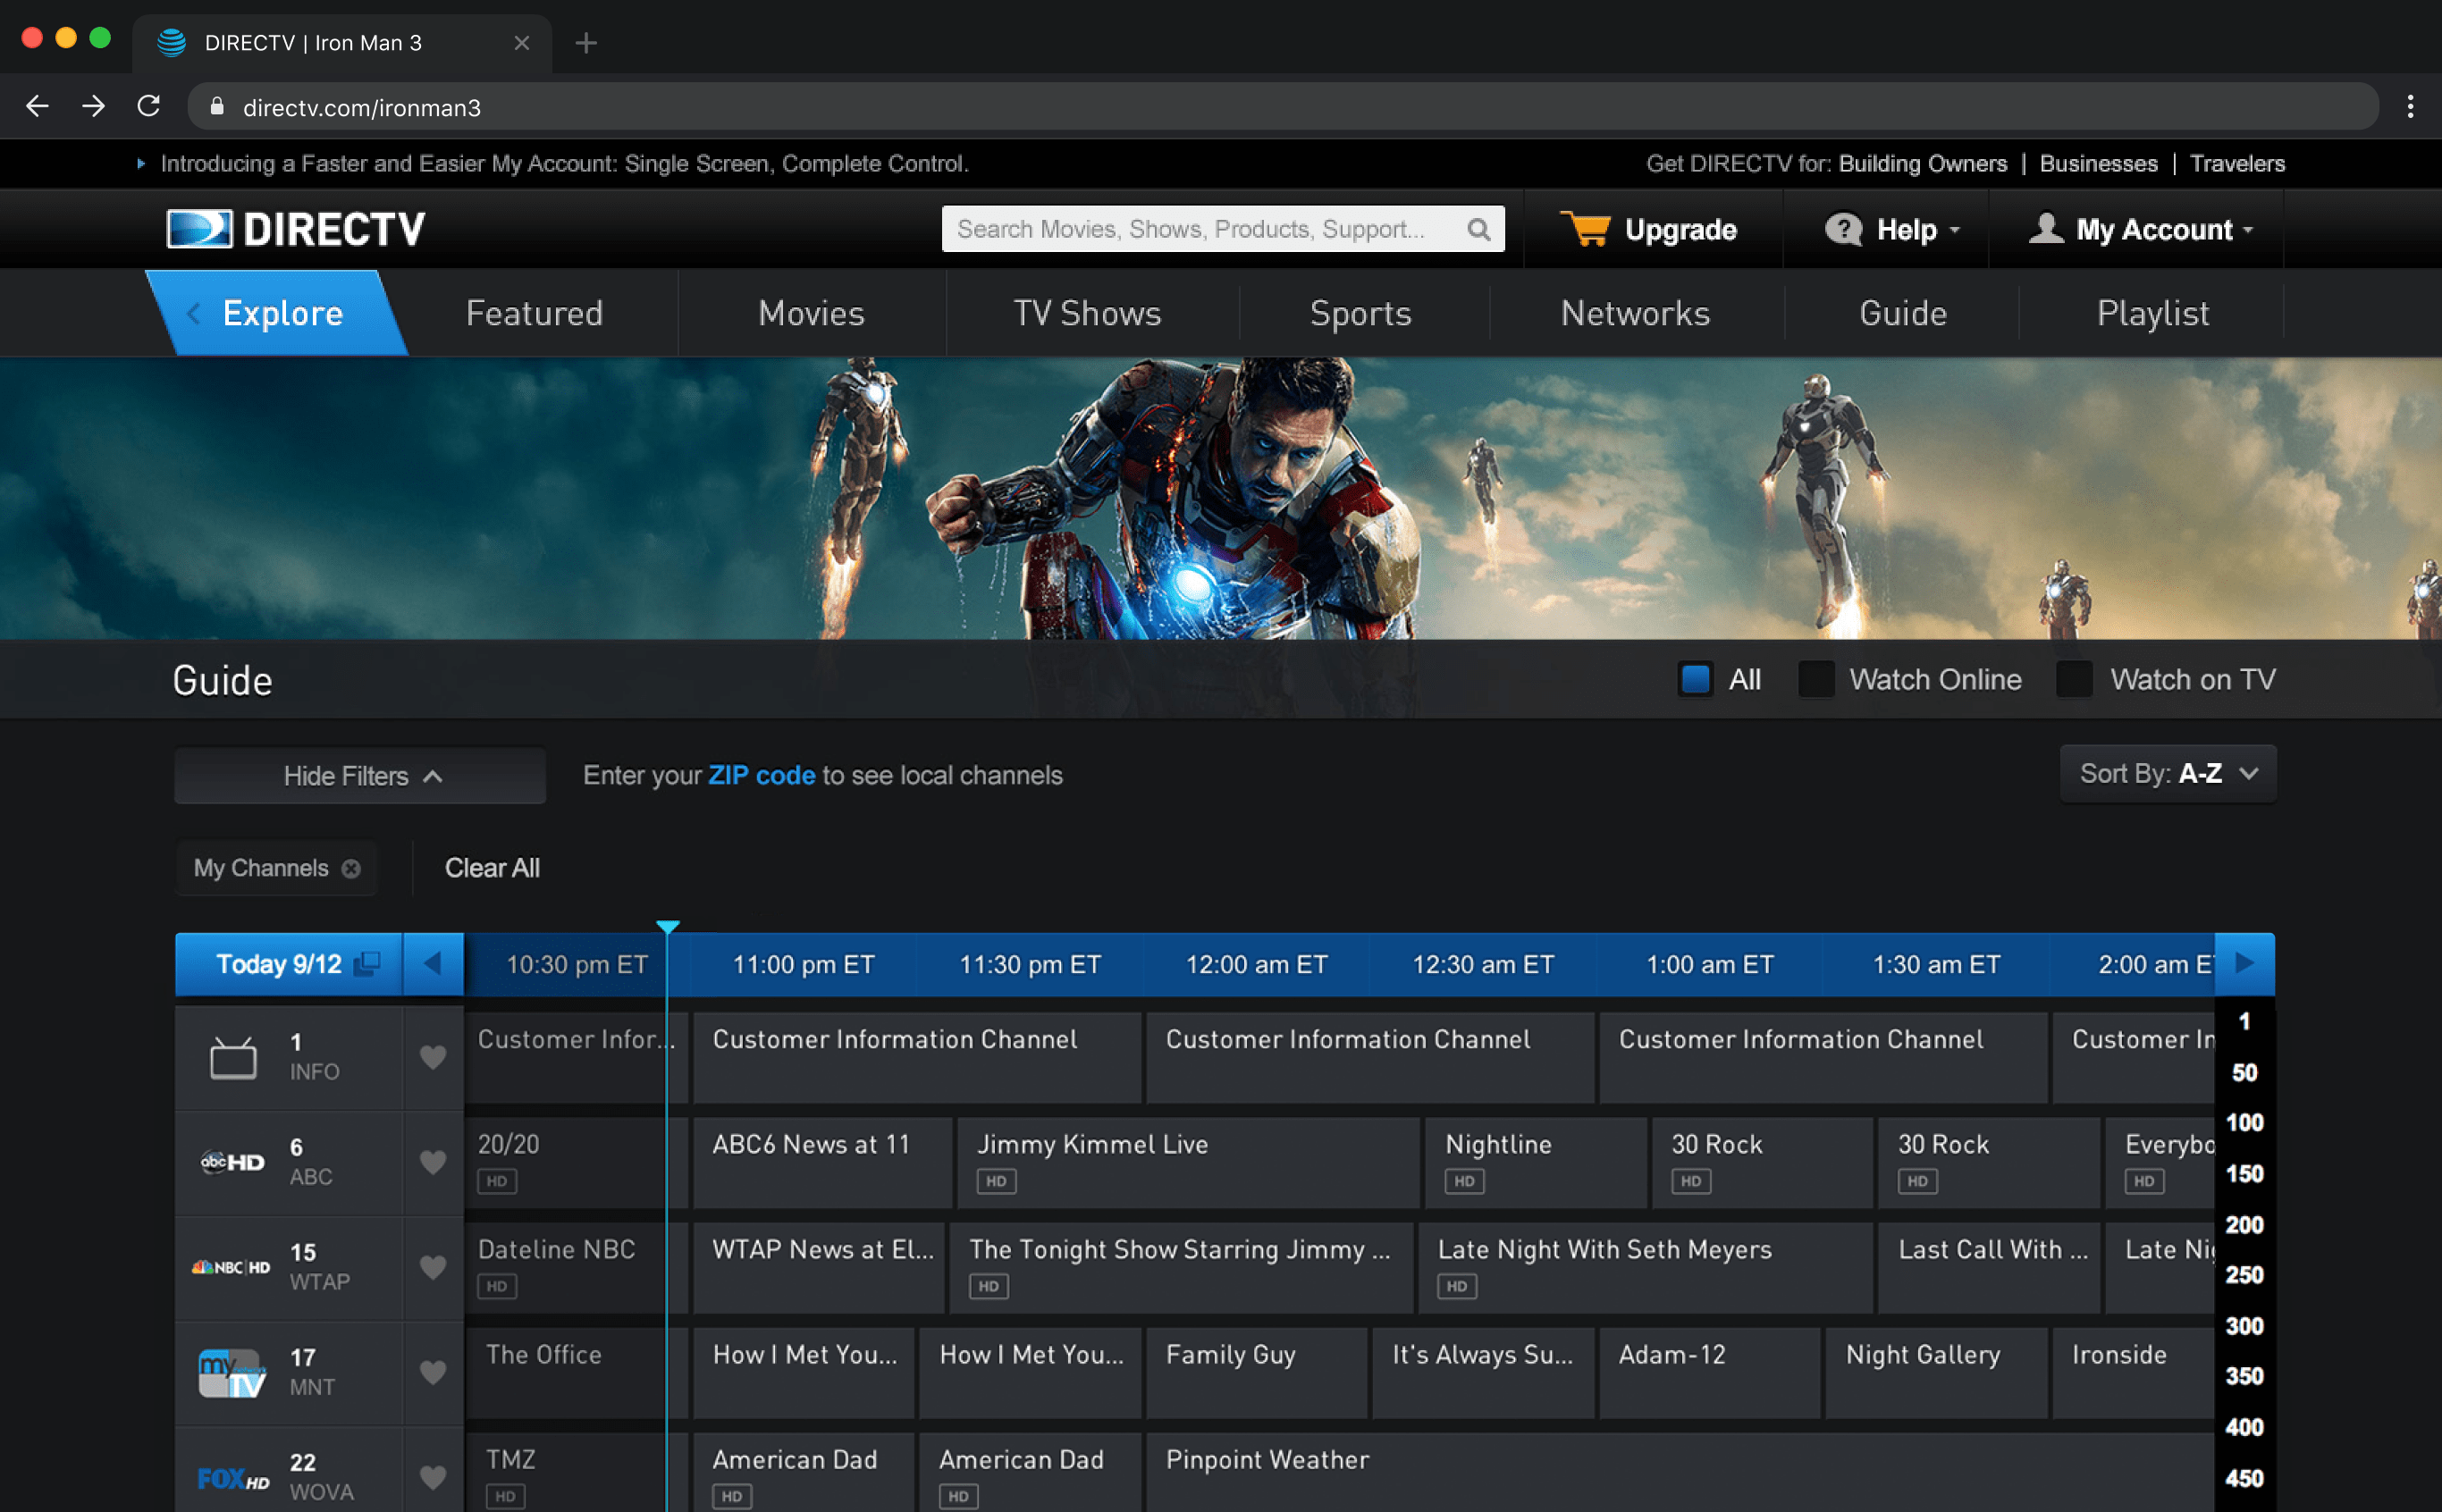This screenshot has width=2442, height=1512.
Task: Click the HD badge under Jimmy Kimmel Live
Action: click(996, 1181)
